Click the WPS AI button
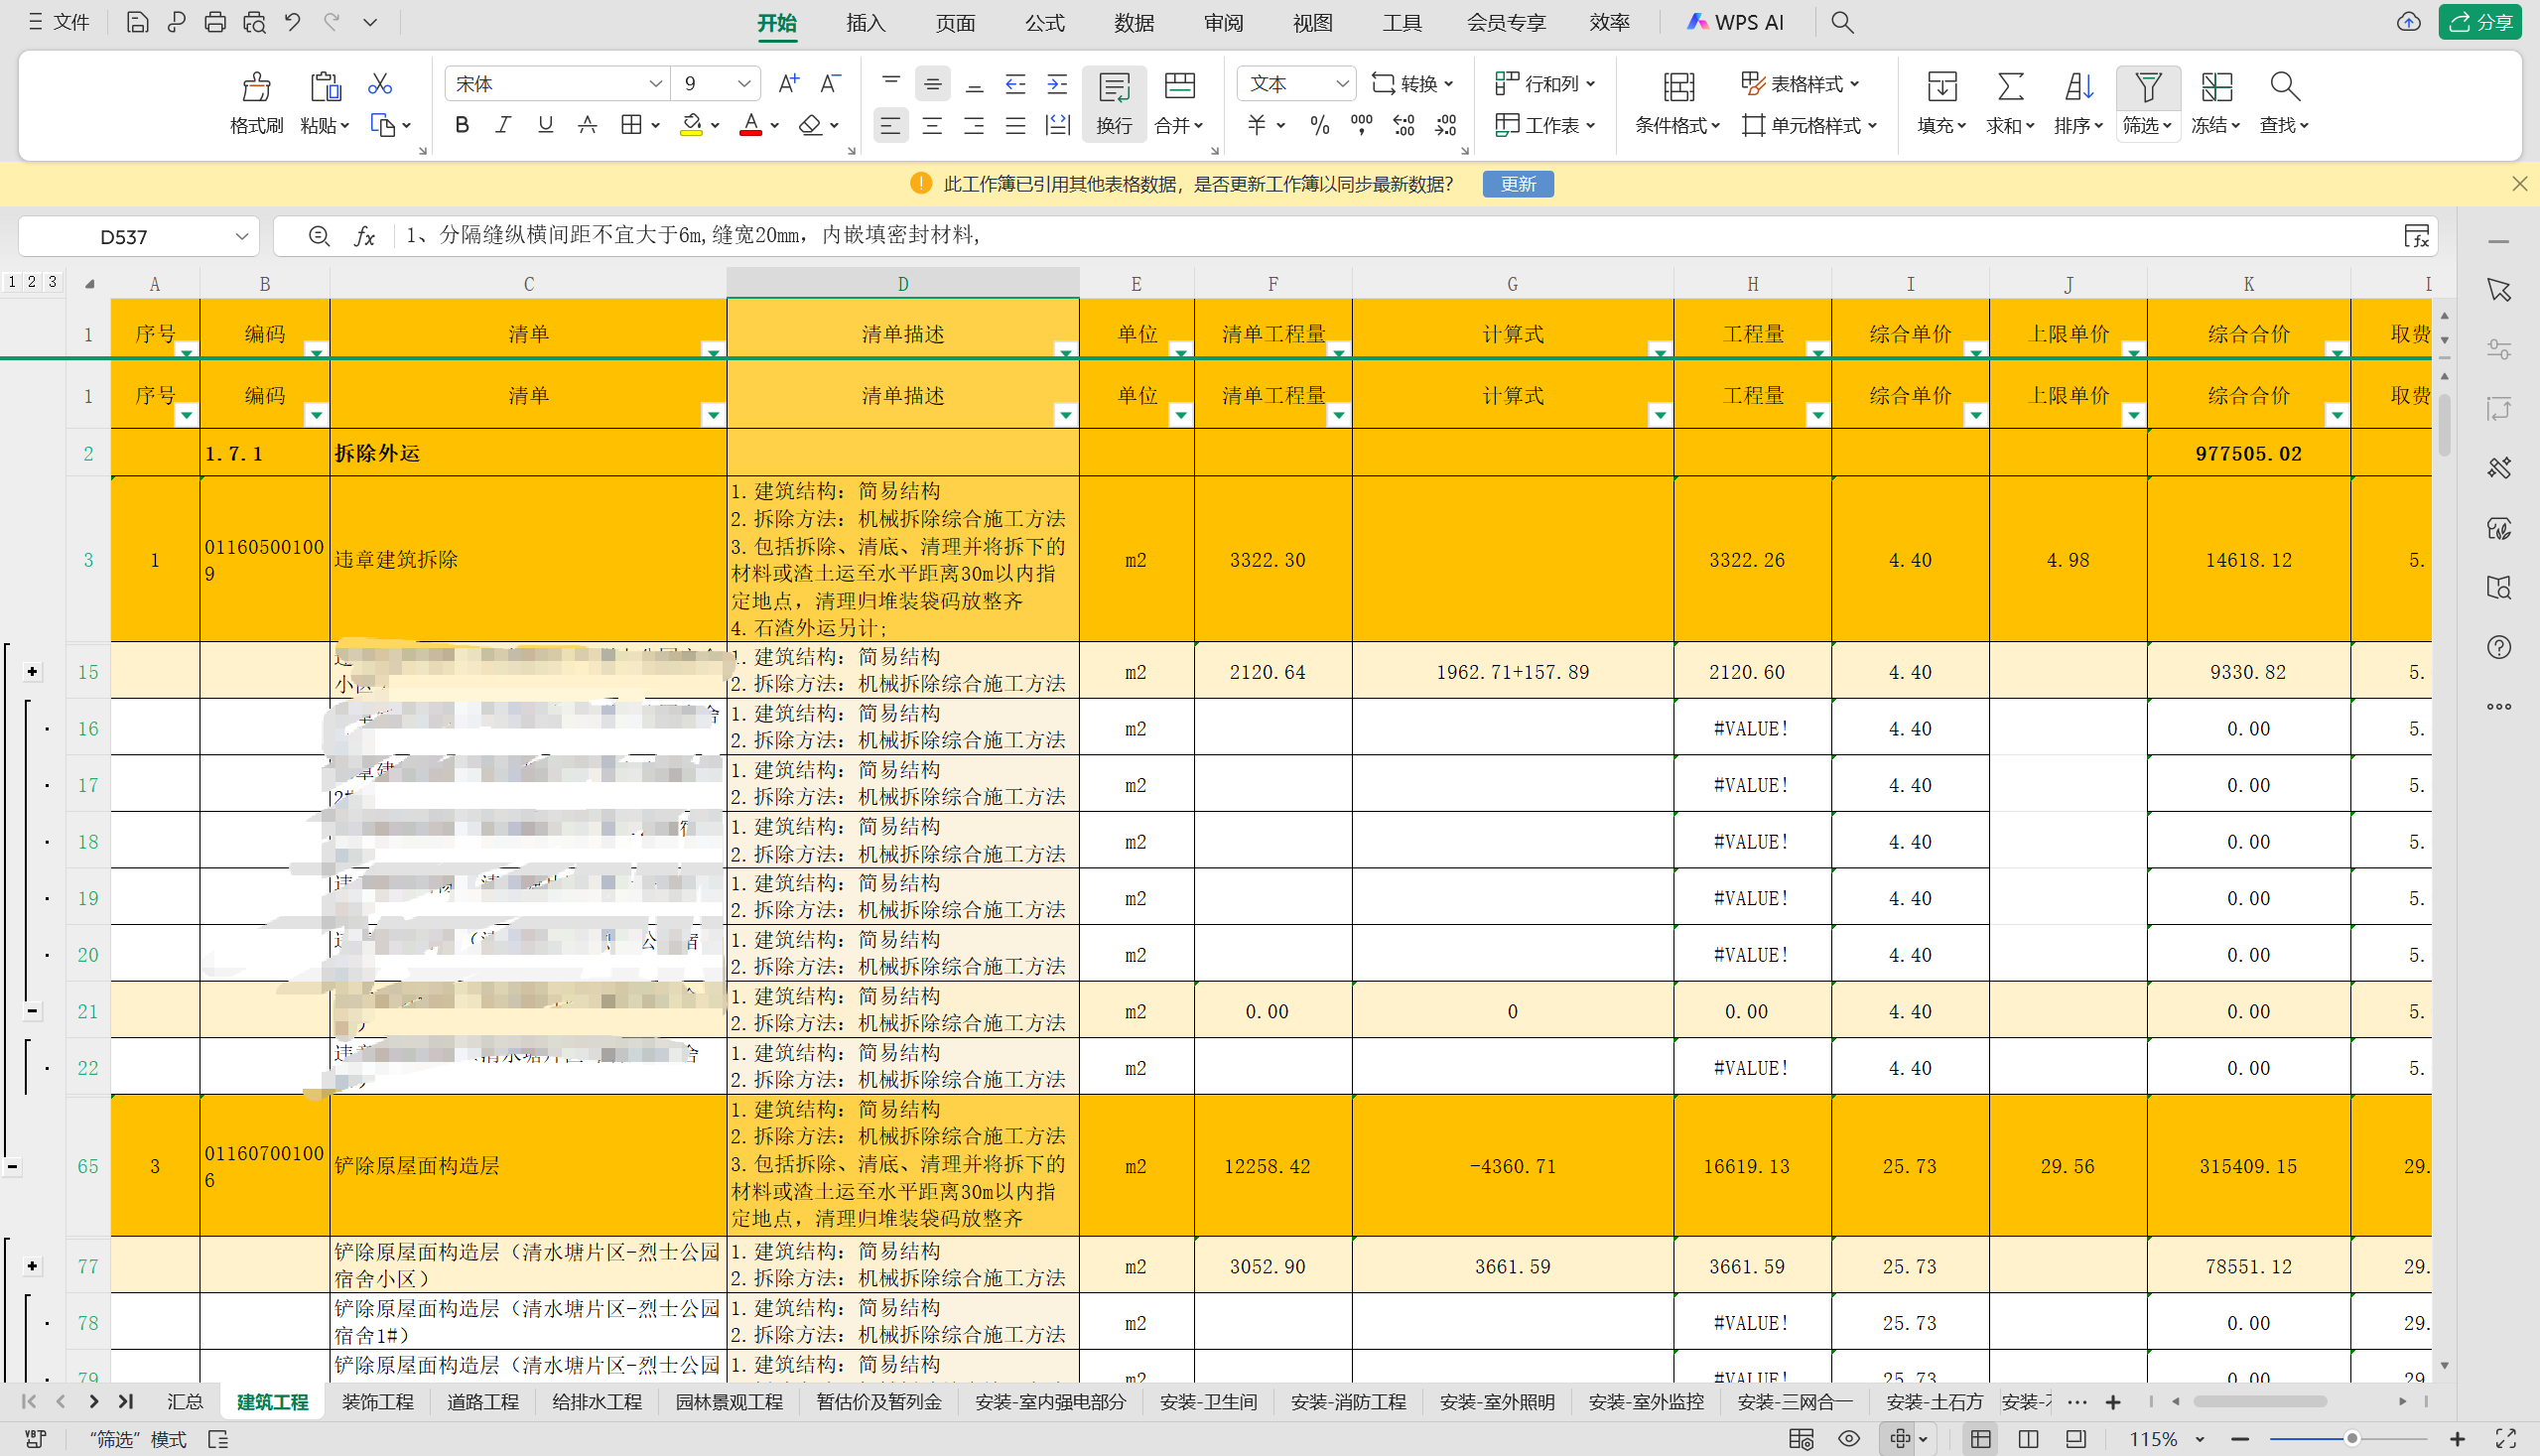 1736,22
